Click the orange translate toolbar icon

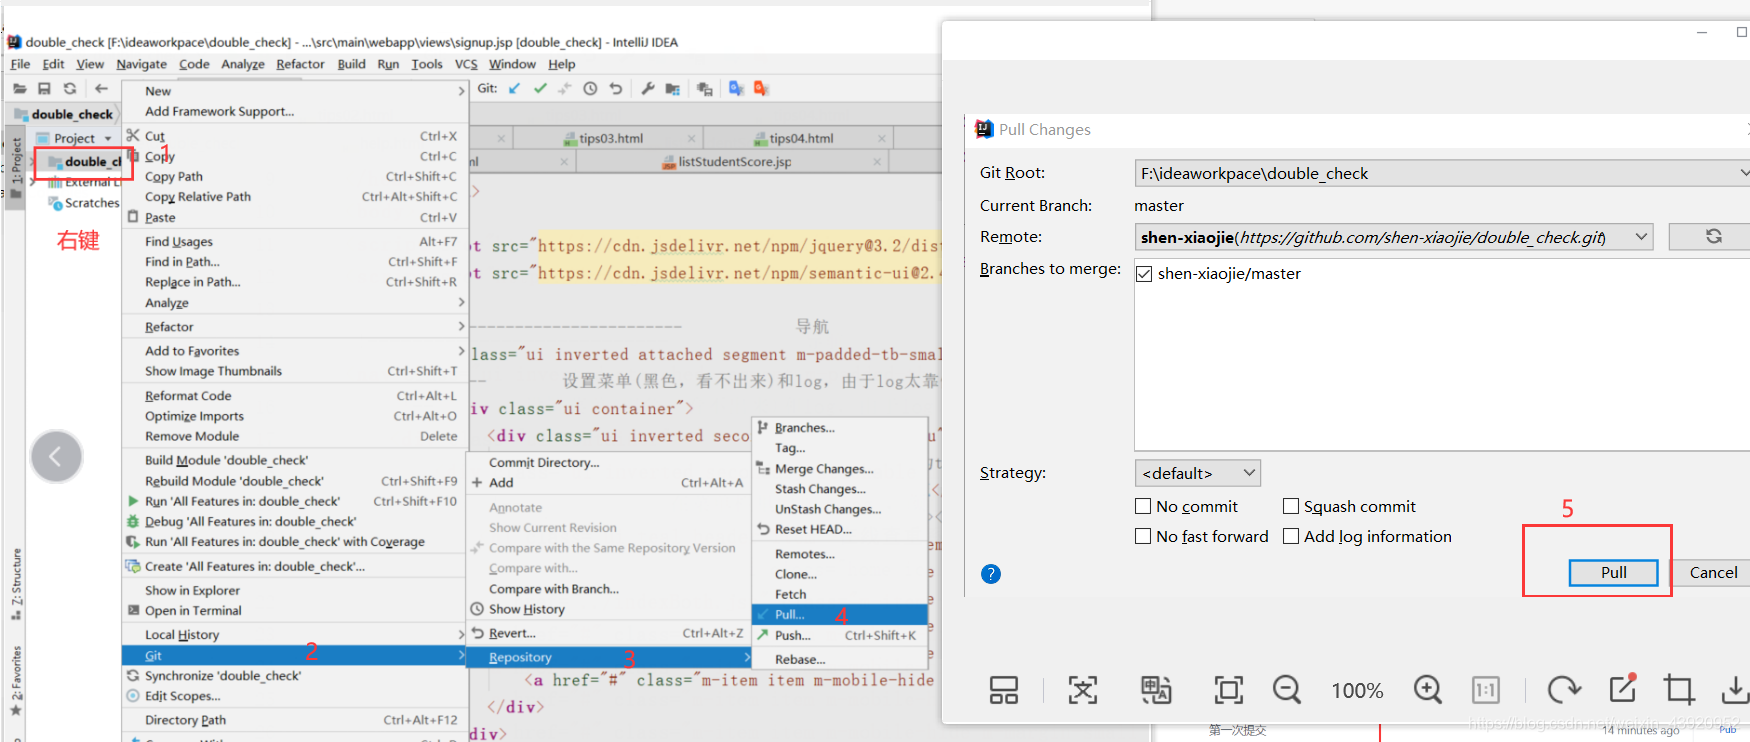(x=761, y=89)
